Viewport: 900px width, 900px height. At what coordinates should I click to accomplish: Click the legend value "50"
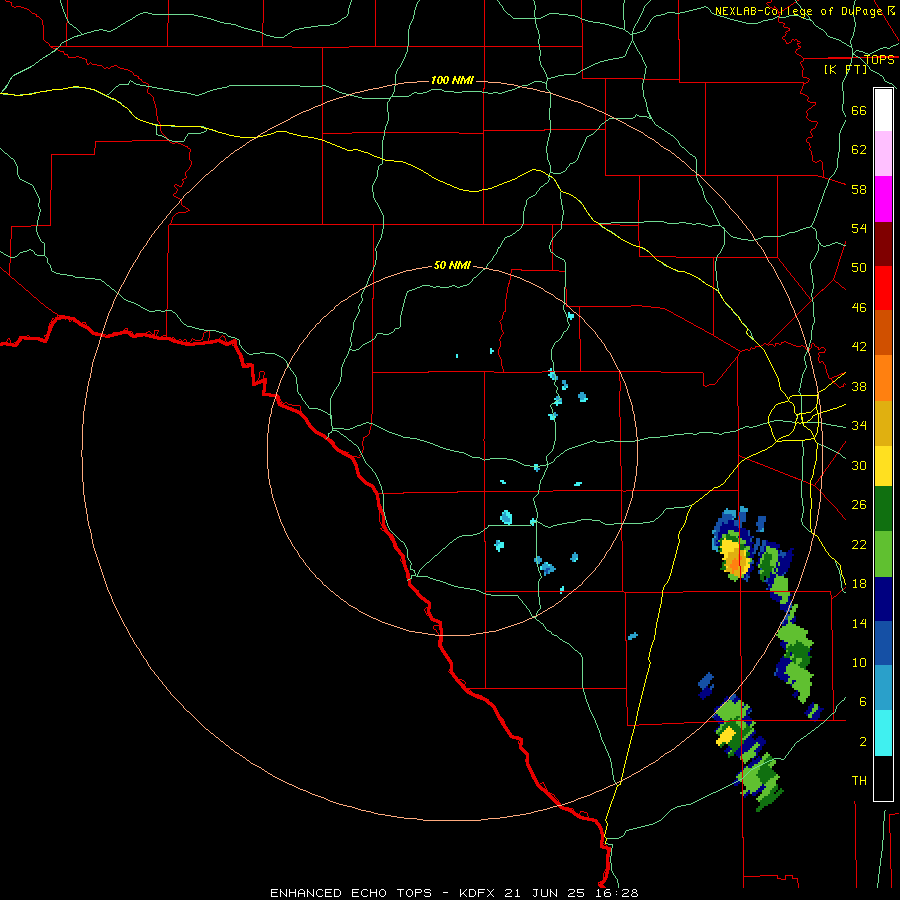click(x=859, y=268)
